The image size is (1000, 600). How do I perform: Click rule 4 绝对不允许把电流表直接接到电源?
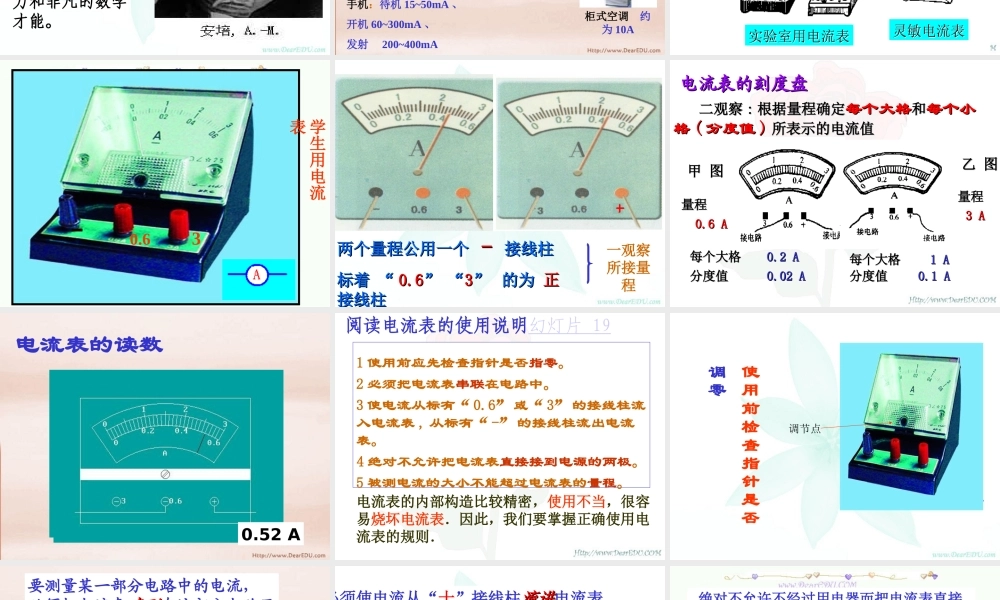pyautogui.click(x=497, y=461)
